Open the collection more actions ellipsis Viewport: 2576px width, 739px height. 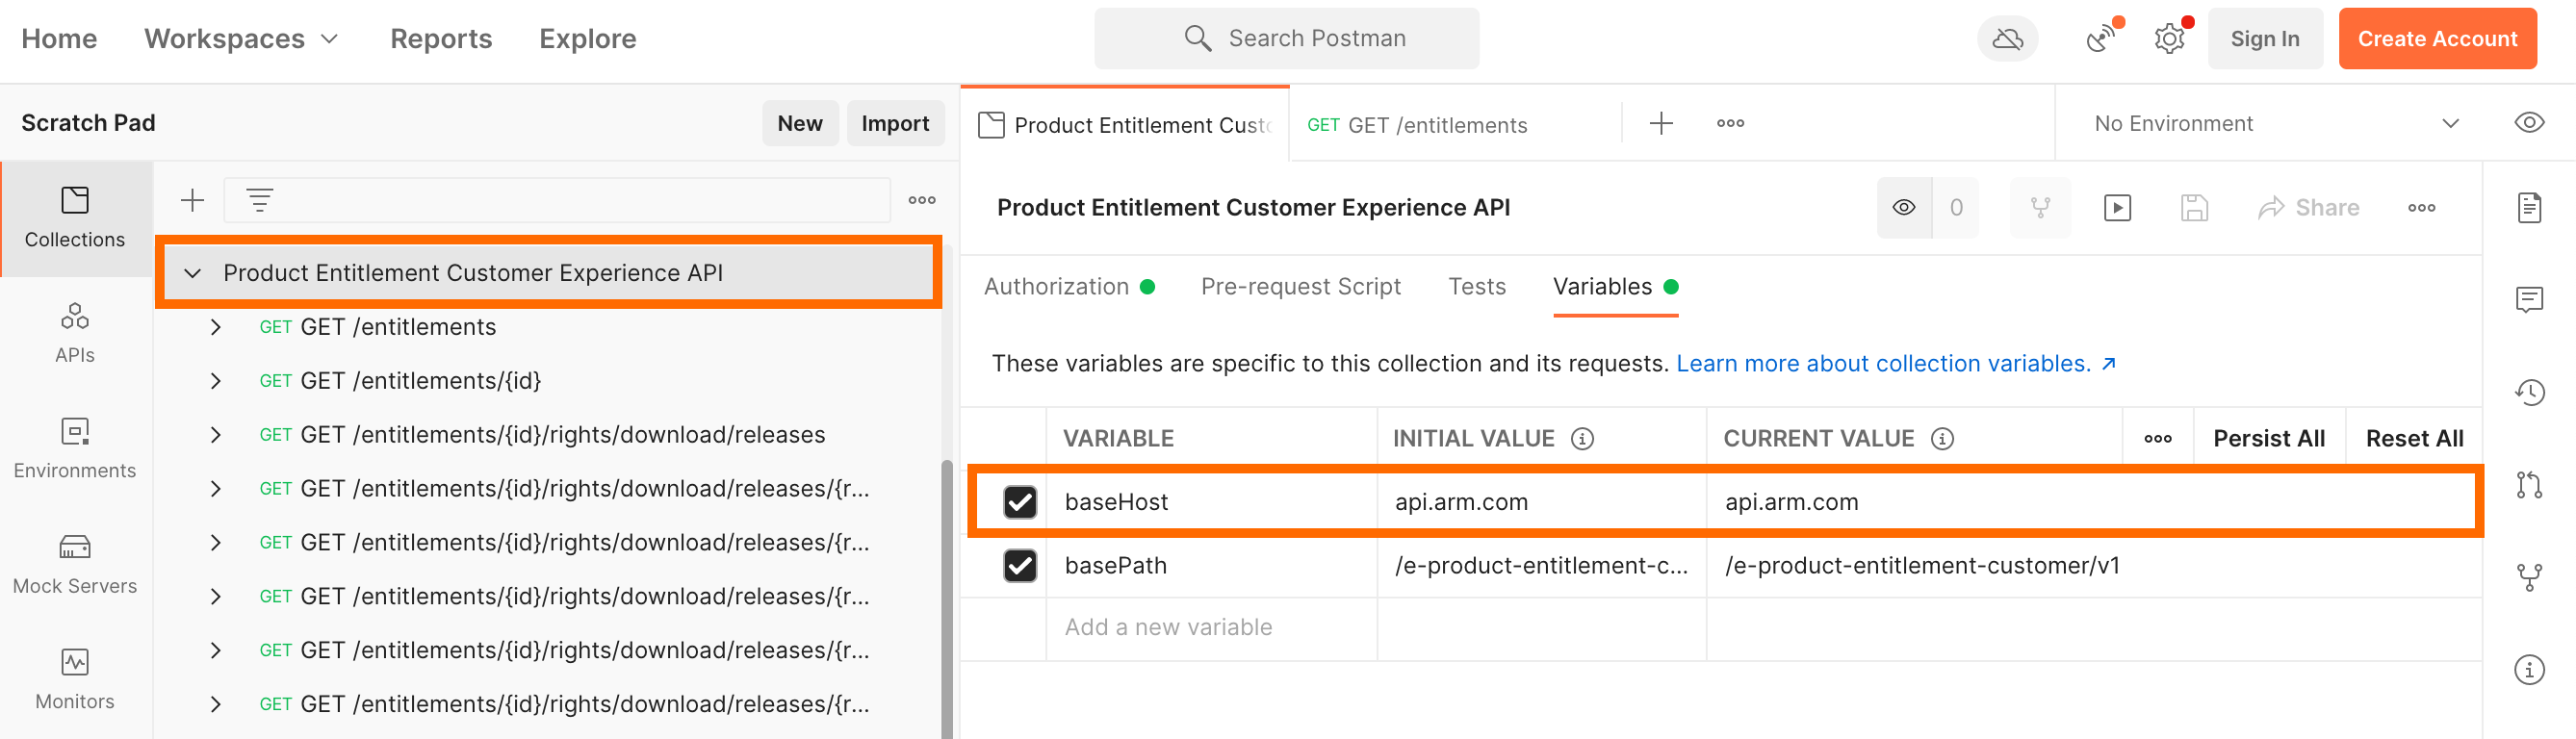pyautogui.click(x=2421, y=208)
